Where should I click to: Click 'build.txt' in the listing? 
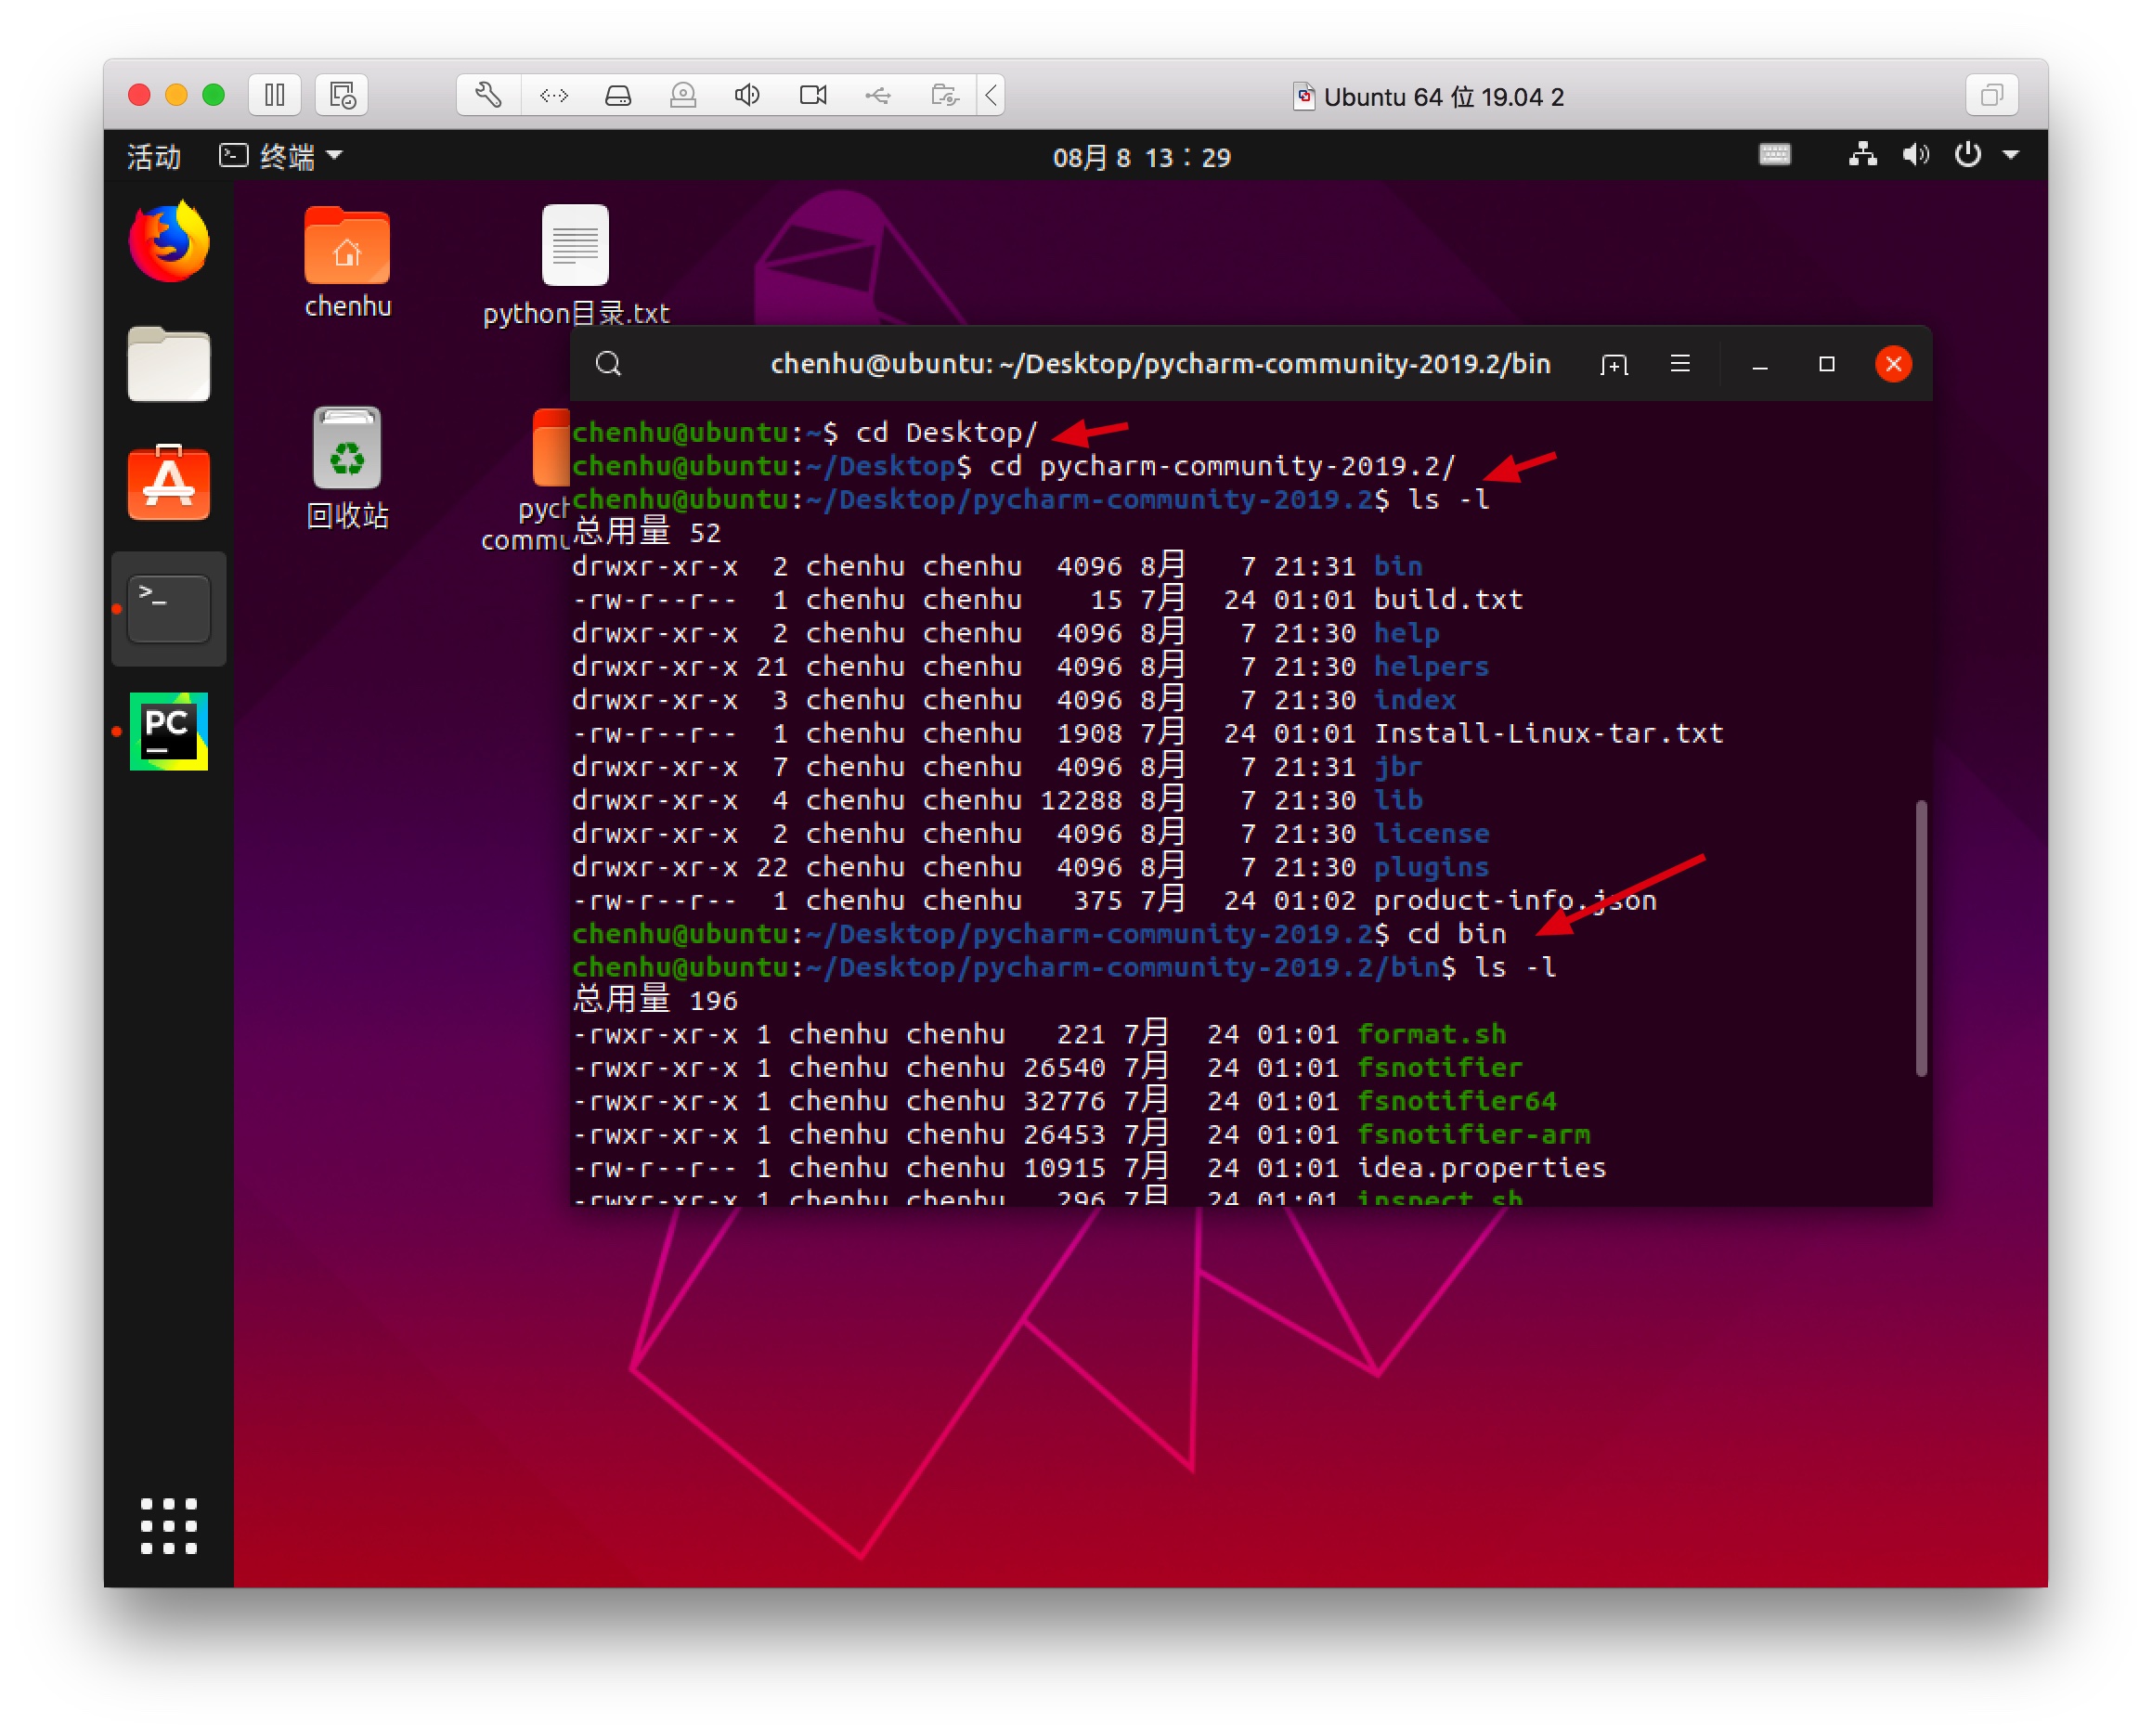(1448, 600)
